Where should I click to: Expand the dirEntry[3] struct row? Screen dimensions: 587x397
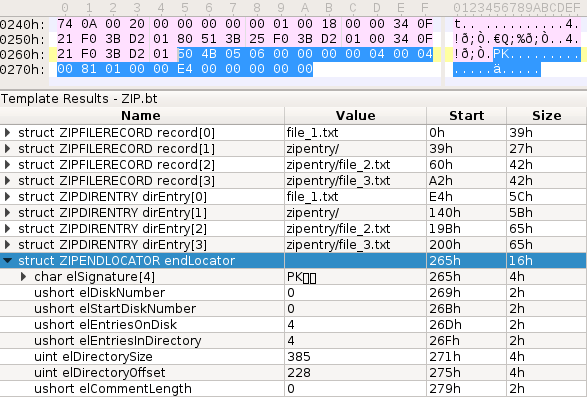point(7,245)
